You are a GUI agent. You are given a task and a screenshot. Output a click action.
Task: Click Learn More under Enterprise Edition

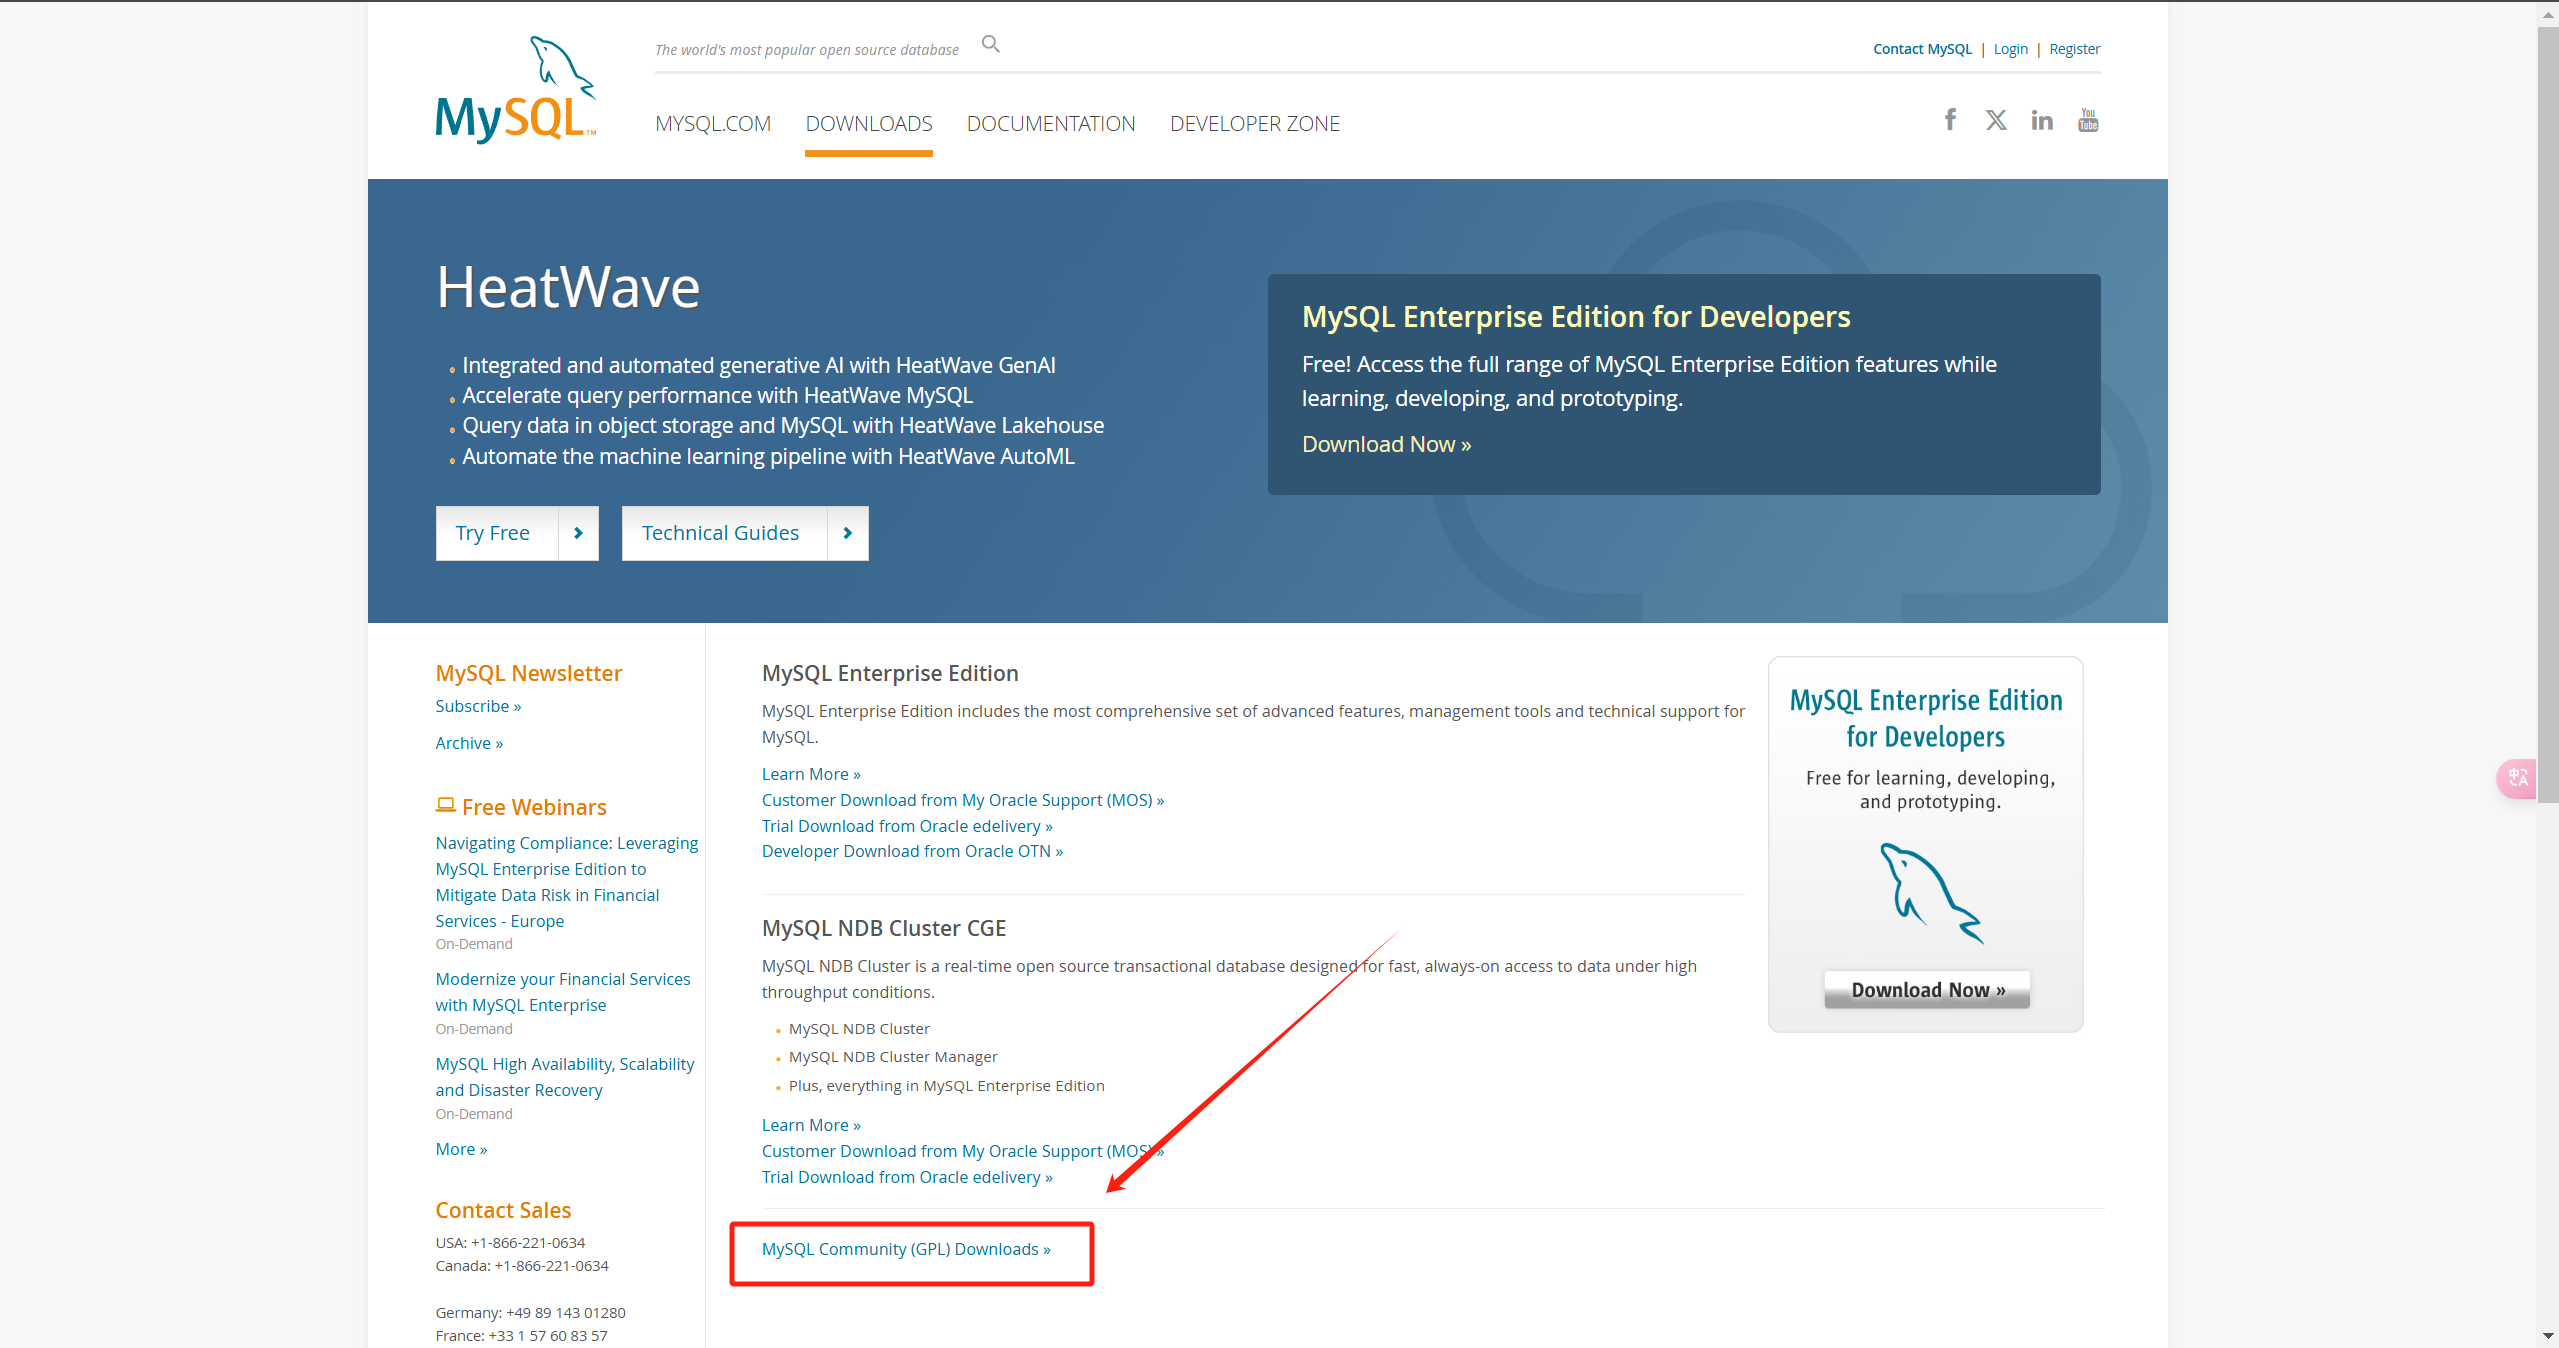811,774
